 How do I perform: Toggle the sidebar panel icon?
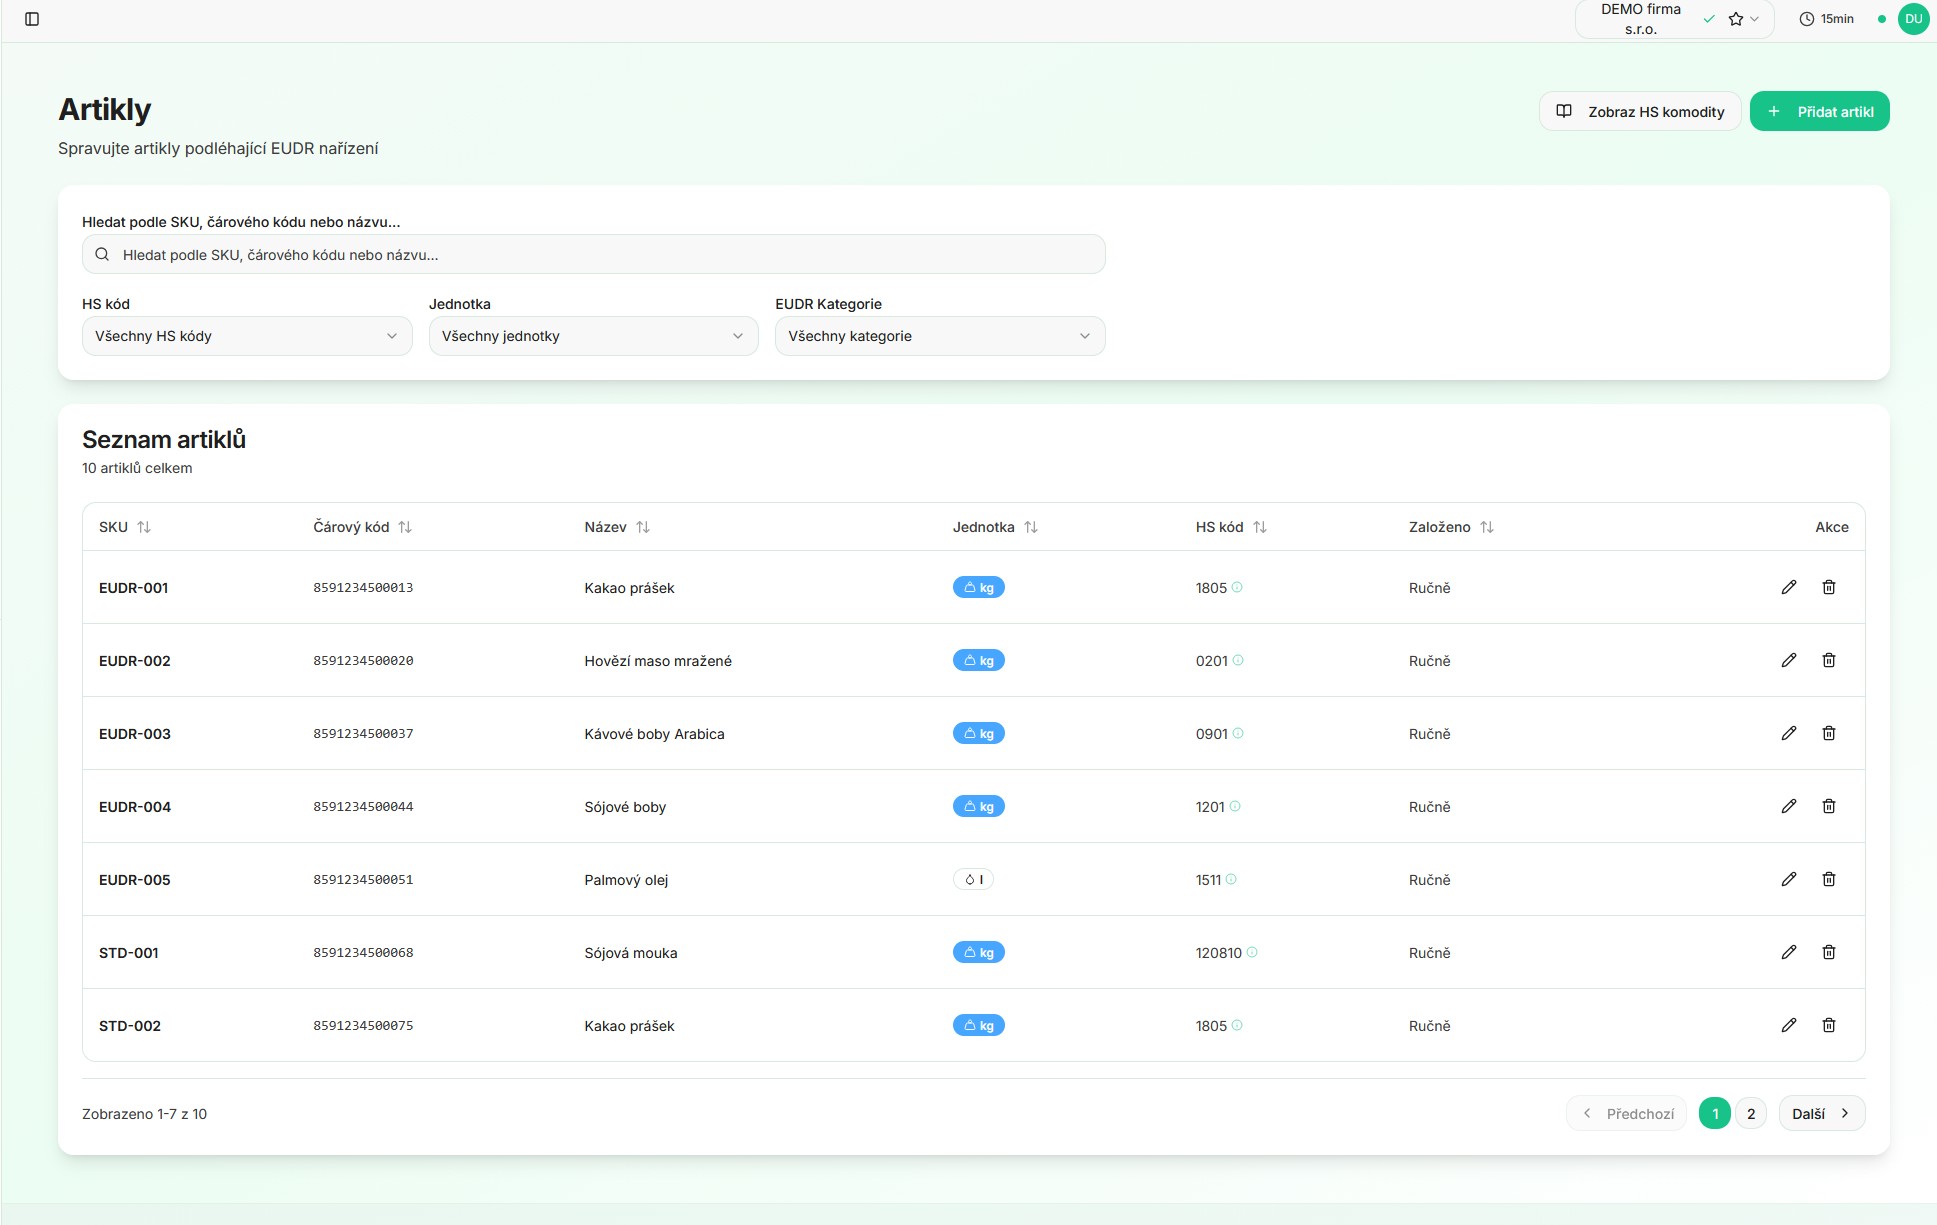point(33,18)
